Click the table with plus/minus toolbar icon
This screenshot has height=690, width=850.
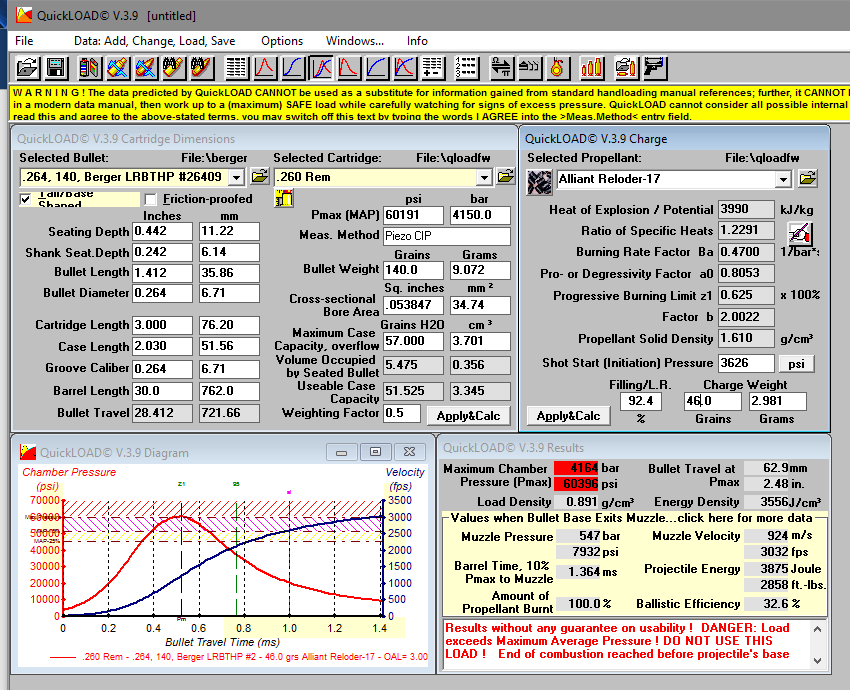pyautogui.click(x=433, y=68)
